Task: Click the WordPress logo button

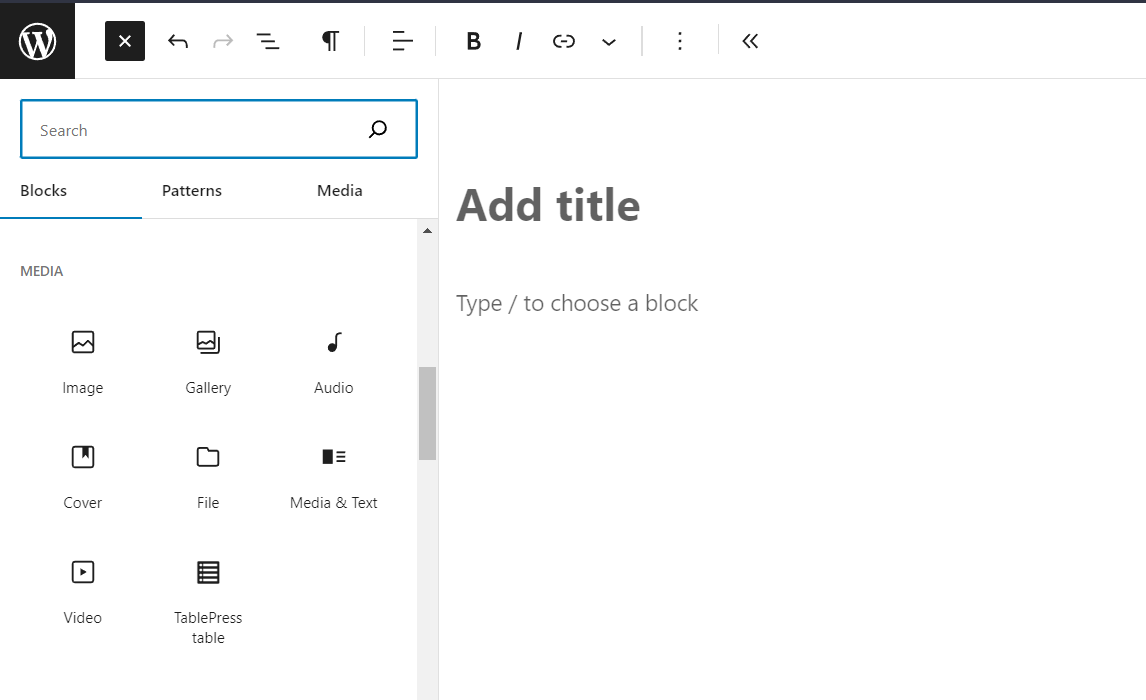Action: [37, 41]
